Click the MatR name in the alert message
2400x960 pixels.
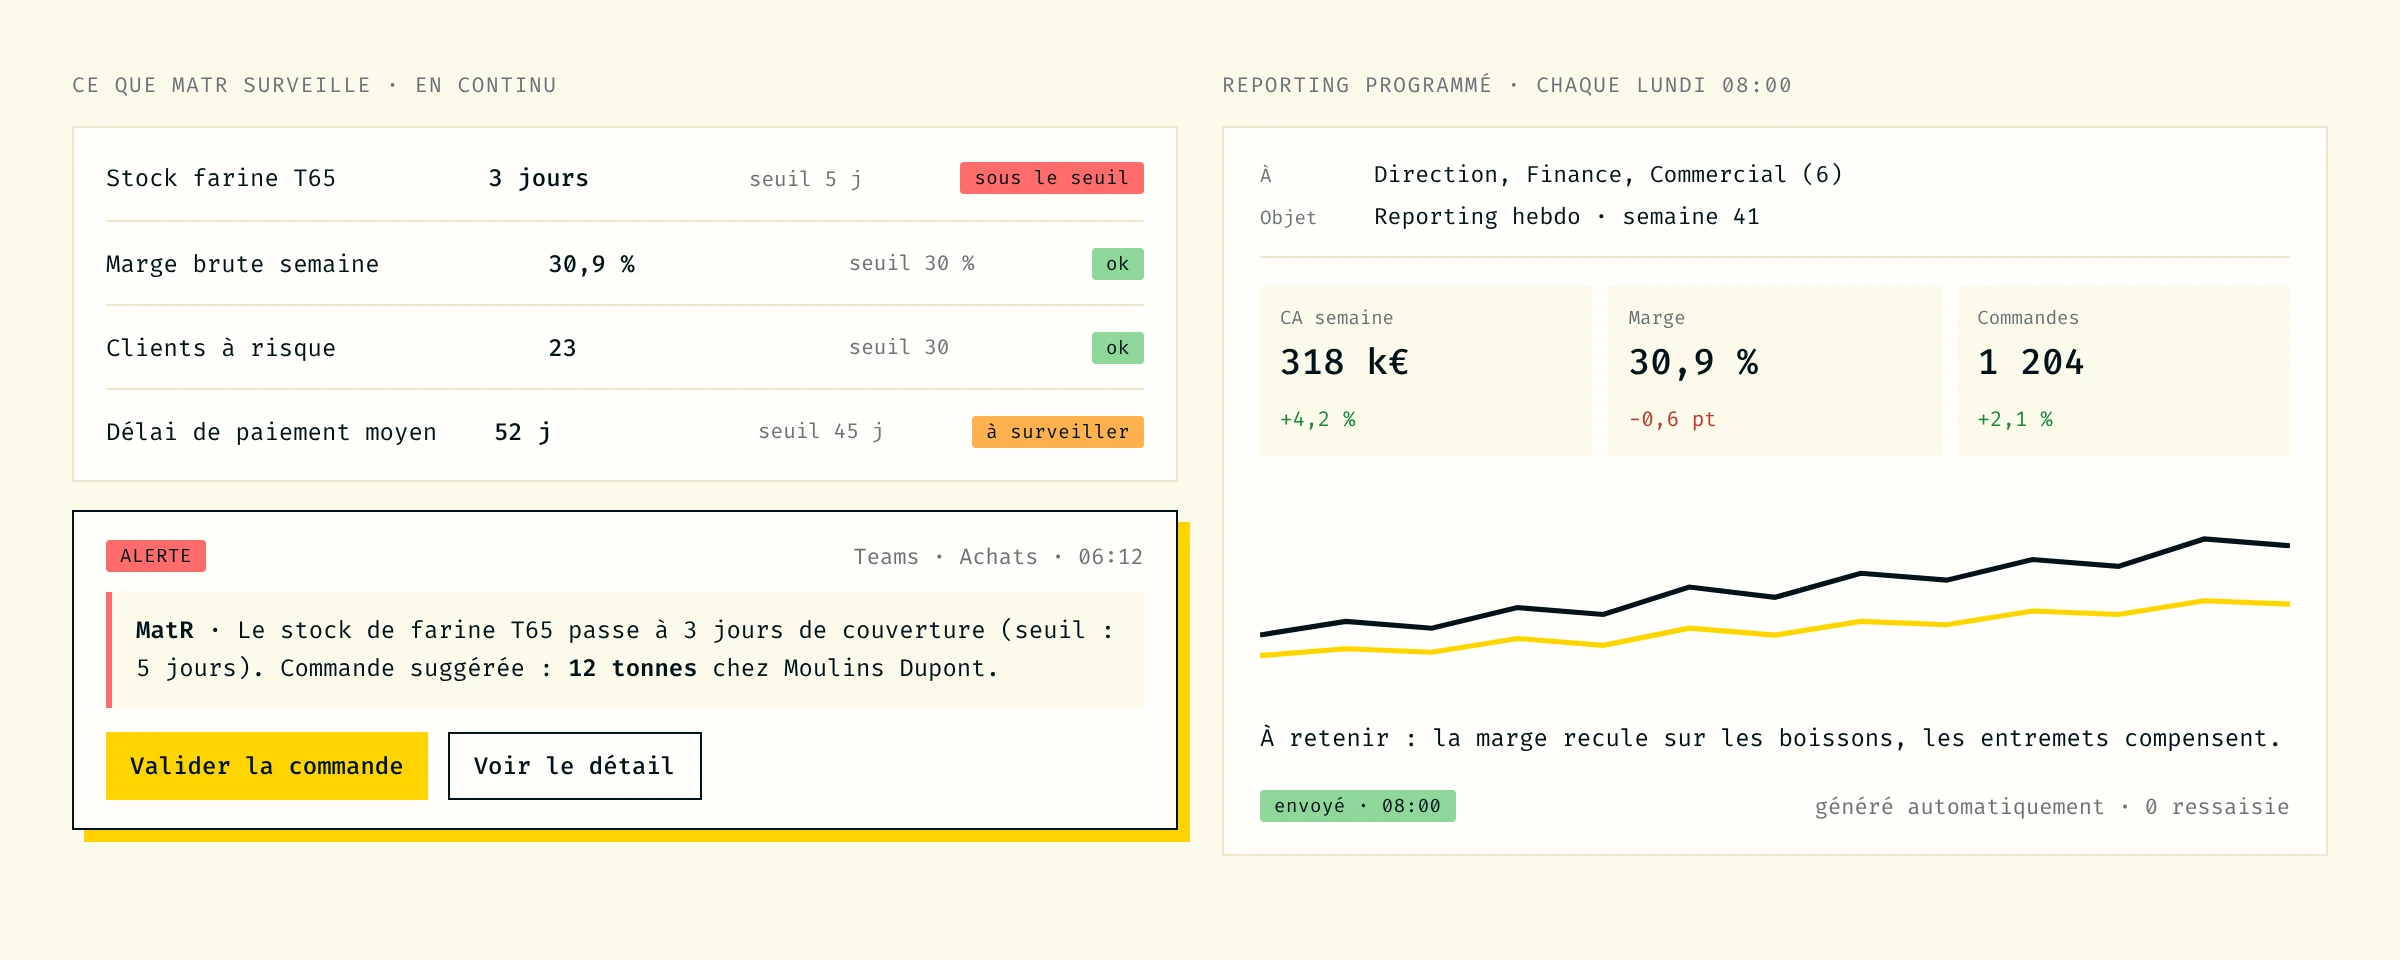[165, 630]
